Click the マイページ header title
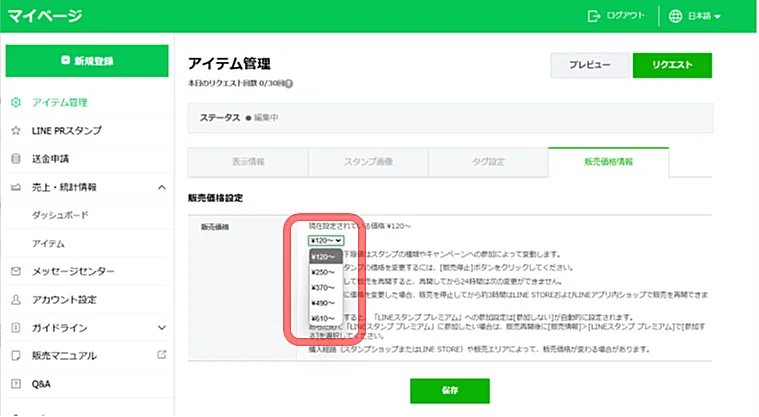Screen dimensions: 759x417 click(45, 15)
